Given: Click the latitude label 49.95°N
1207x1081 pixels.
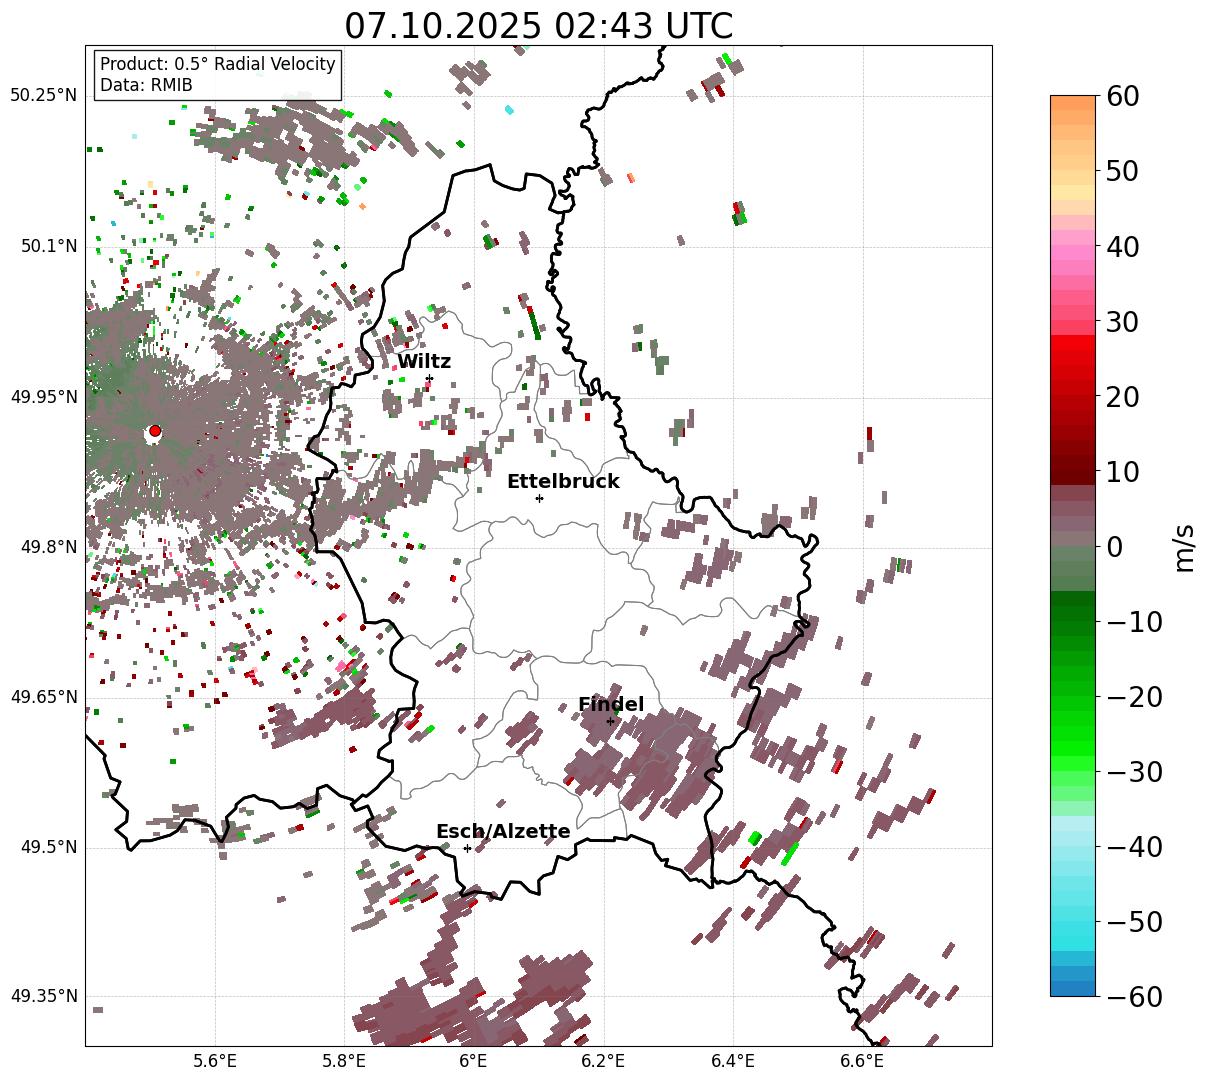Looking at the screenshot, I should (x=43, y=397).
